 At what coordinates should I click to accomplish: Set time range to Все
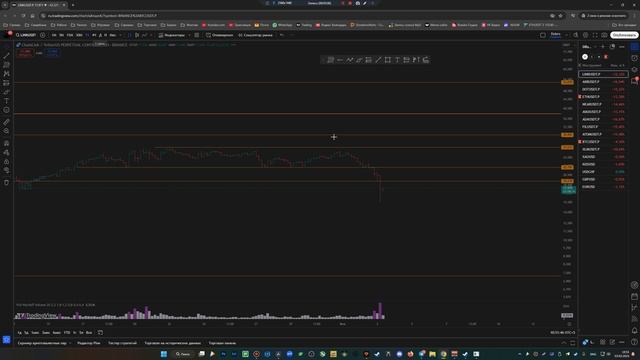tap(89, 333)
